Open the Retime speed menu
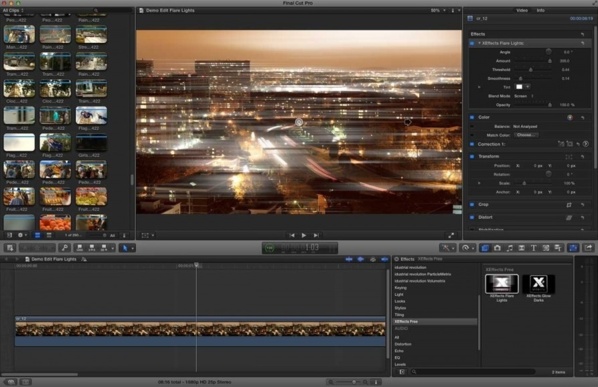Viewport: 598px width, 387px height. [x=467, y=248]
